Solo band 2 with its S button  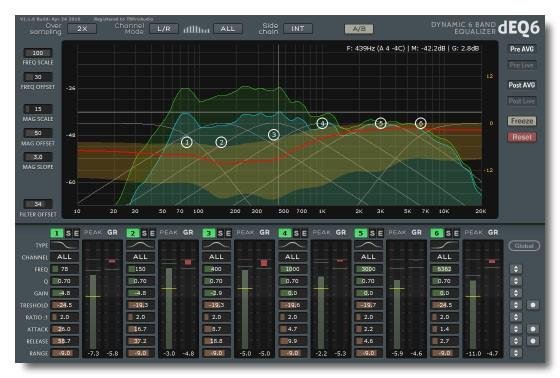pos(144,233)
